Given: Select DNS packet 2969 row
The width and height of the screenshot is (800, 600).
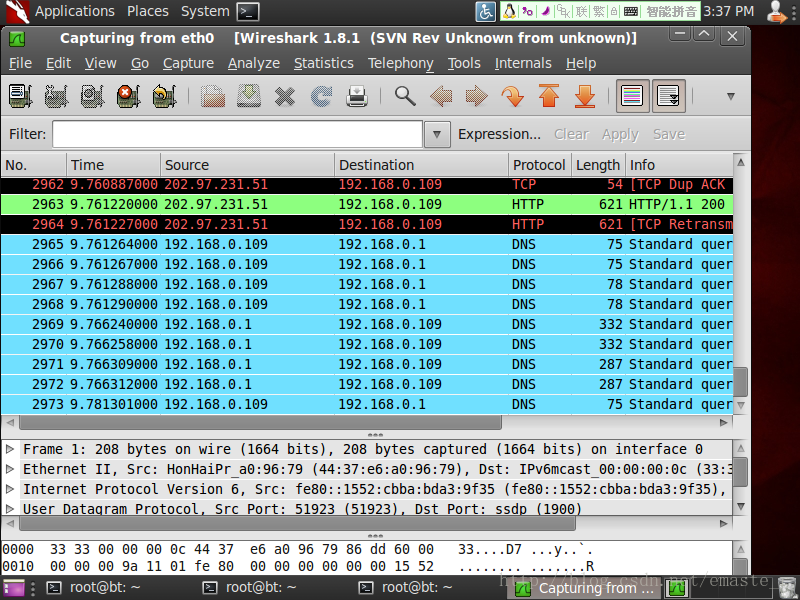Looking at the screenshot, I should coord(367,324).
